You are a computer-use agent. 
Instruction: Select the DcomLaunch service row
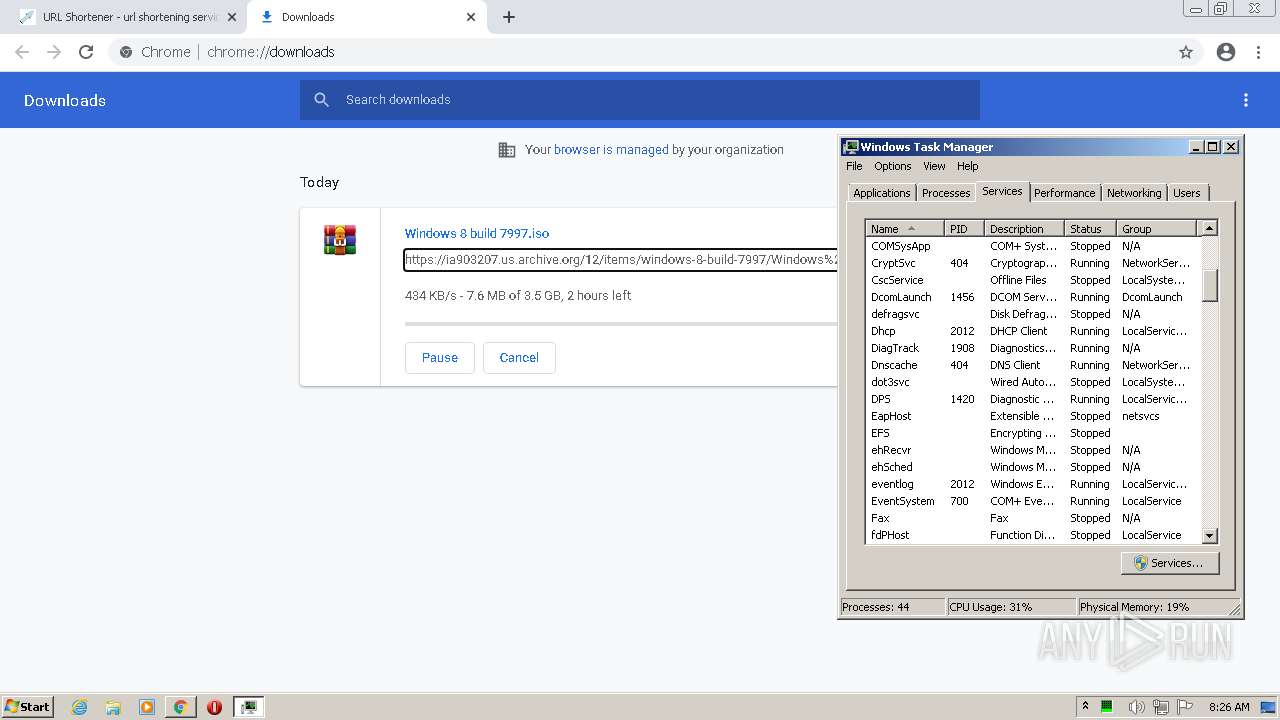click(1033, 297)
